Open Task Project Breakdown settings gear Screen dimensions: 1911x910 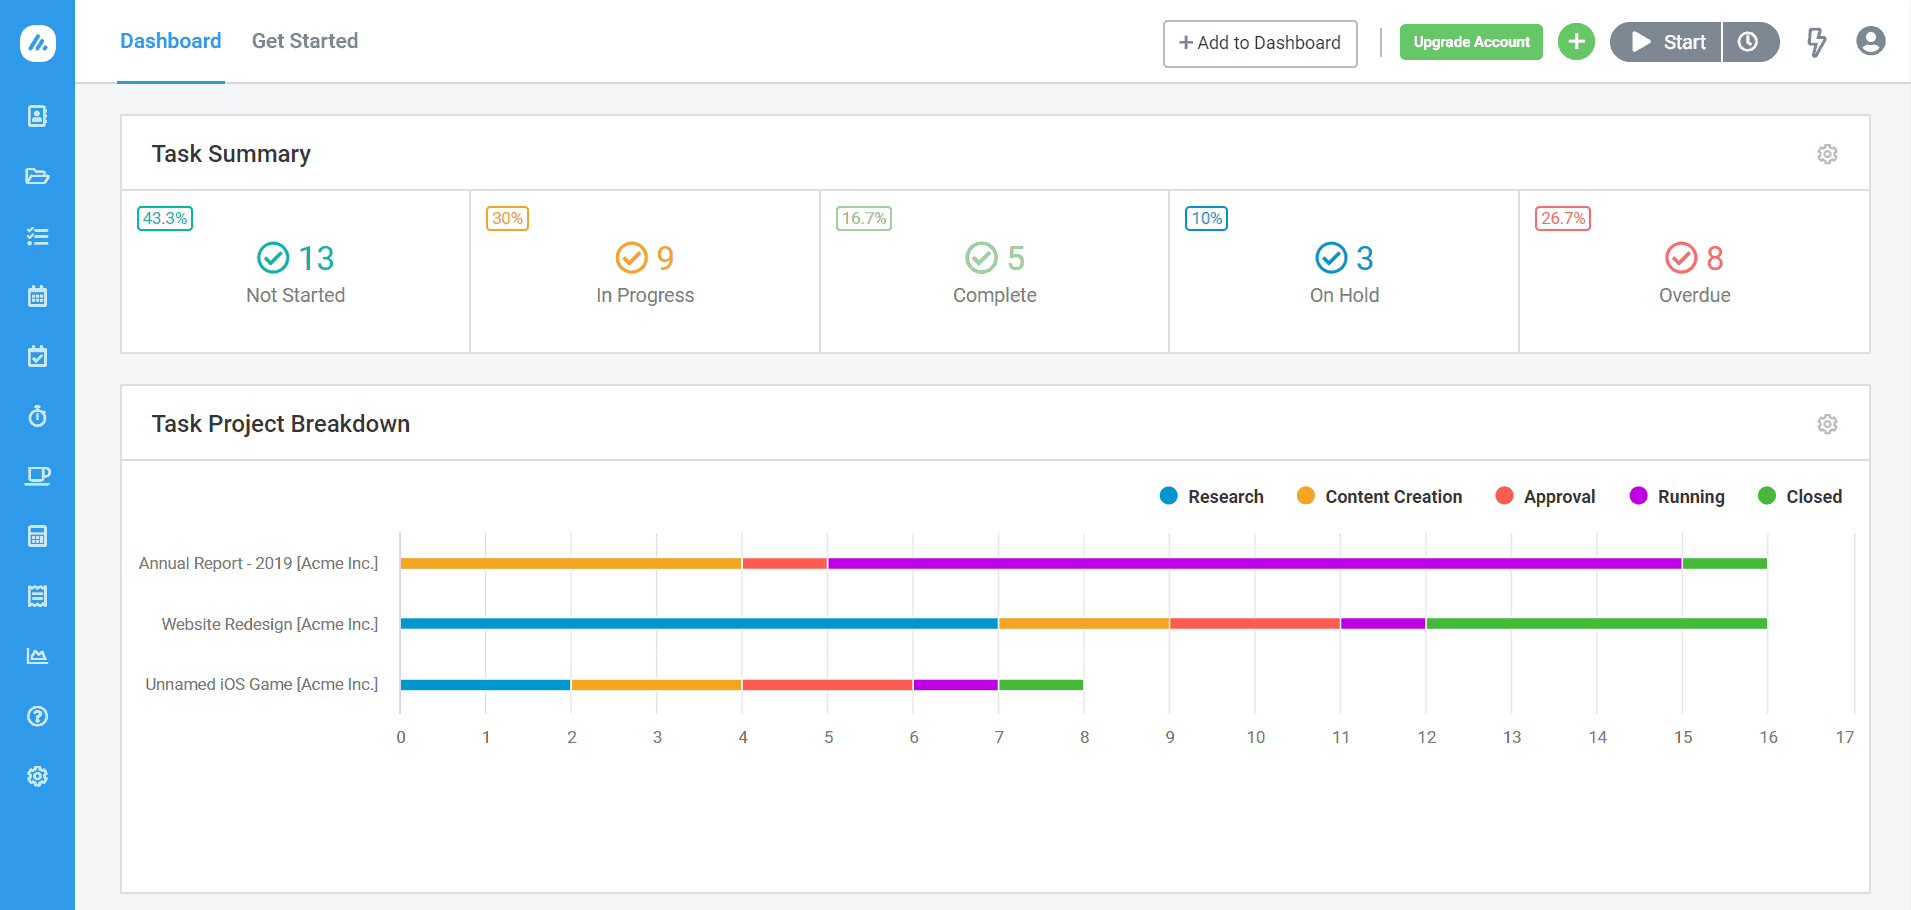point(1827,423)
